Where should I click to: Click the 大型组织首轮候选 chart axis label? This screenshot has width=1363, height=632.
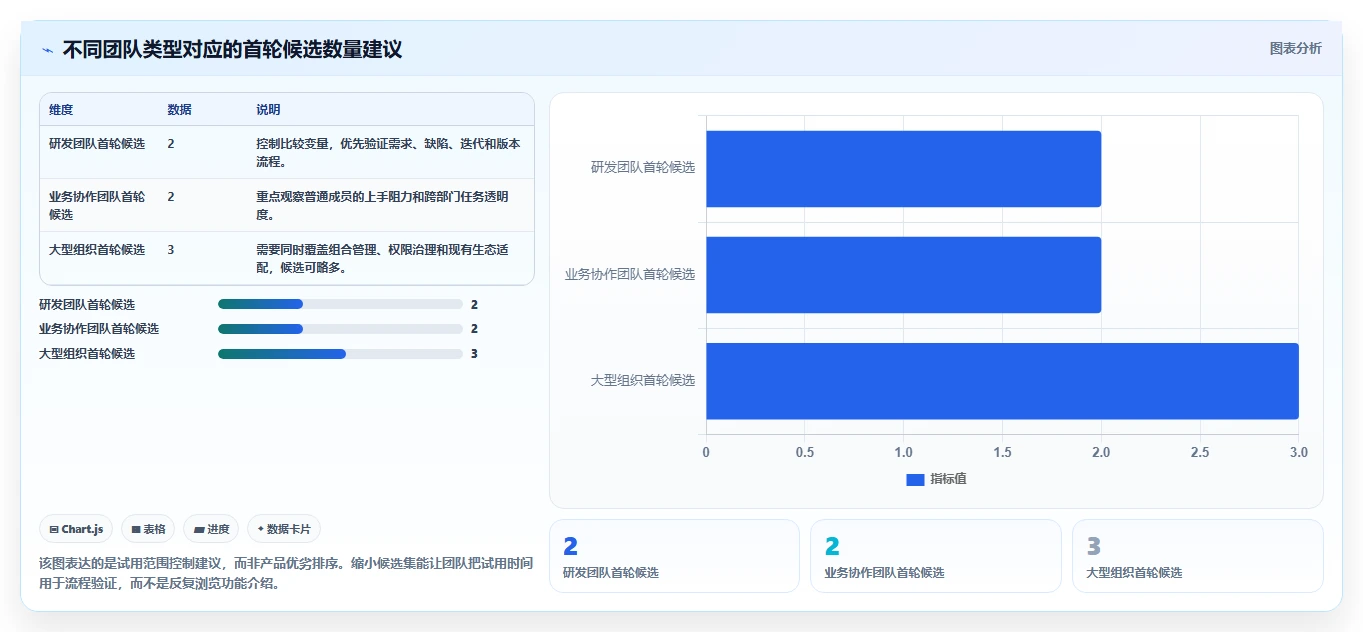[642, 380]
